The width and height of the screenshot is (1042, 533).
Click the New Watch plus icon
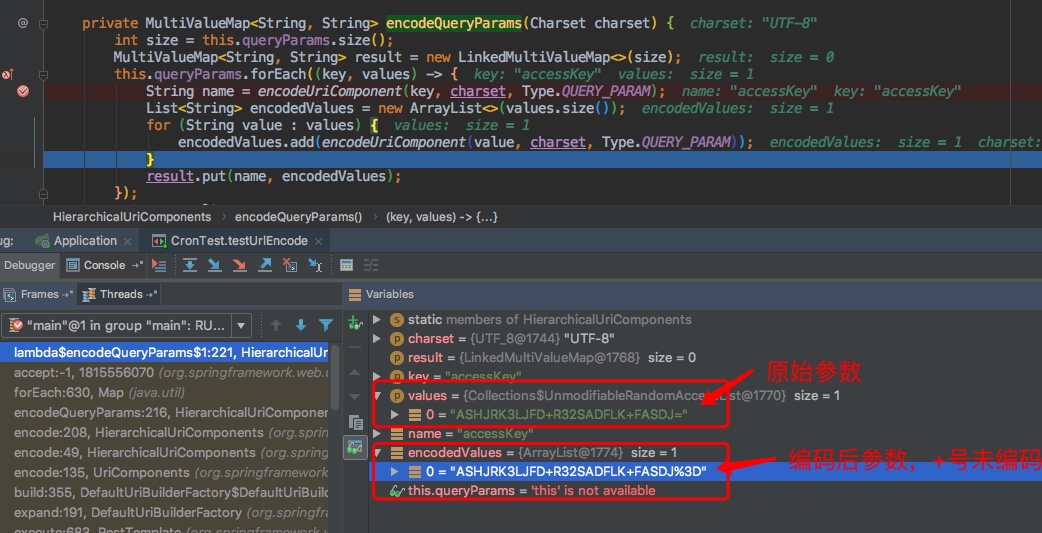point(355,322)
